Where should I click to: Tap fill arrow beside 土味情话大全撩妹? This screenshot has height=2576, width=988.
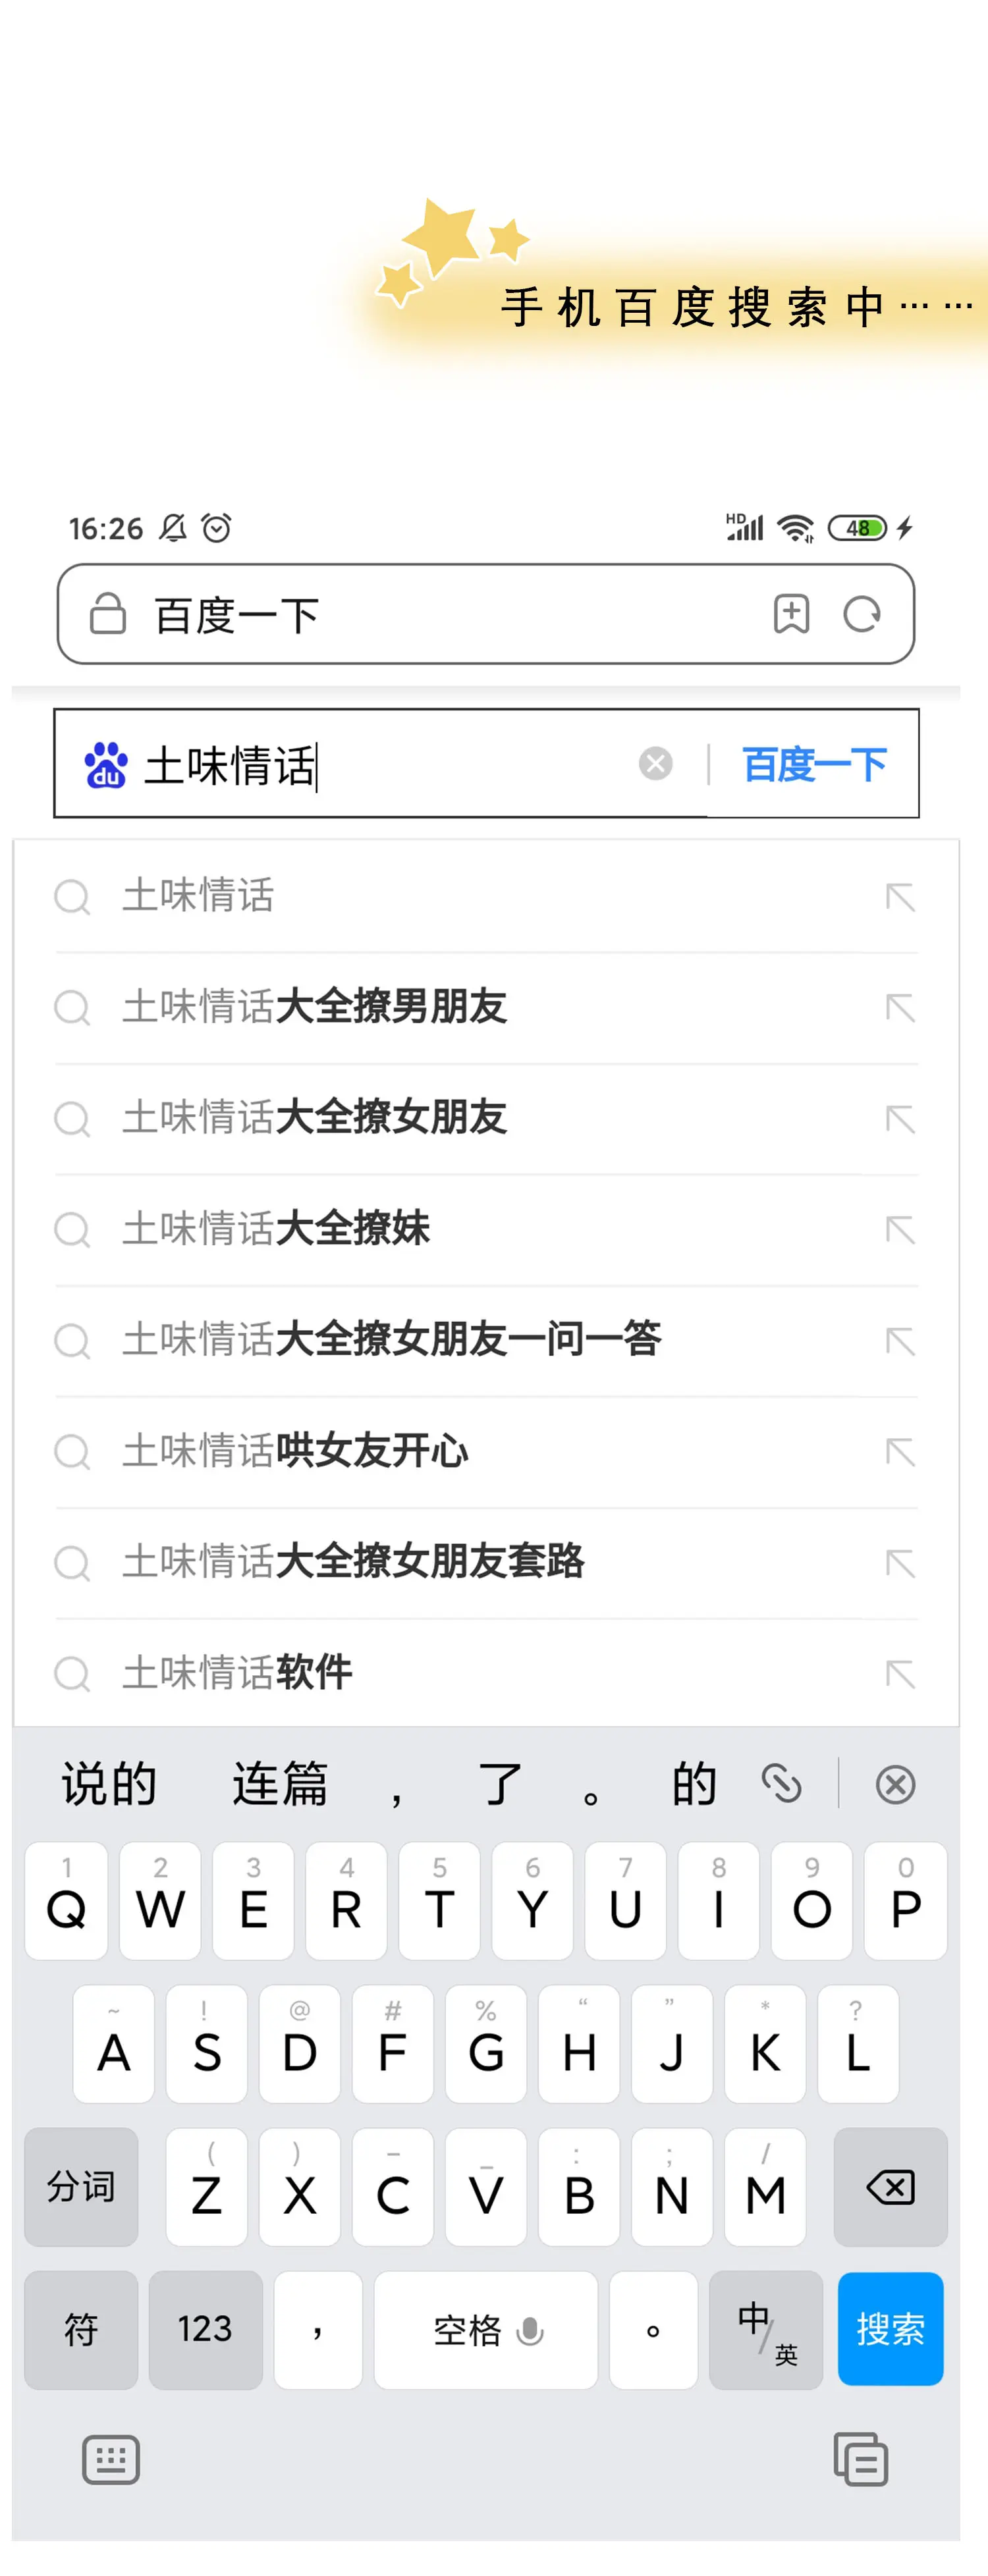pyautogui.click(x=900, y=1229)
